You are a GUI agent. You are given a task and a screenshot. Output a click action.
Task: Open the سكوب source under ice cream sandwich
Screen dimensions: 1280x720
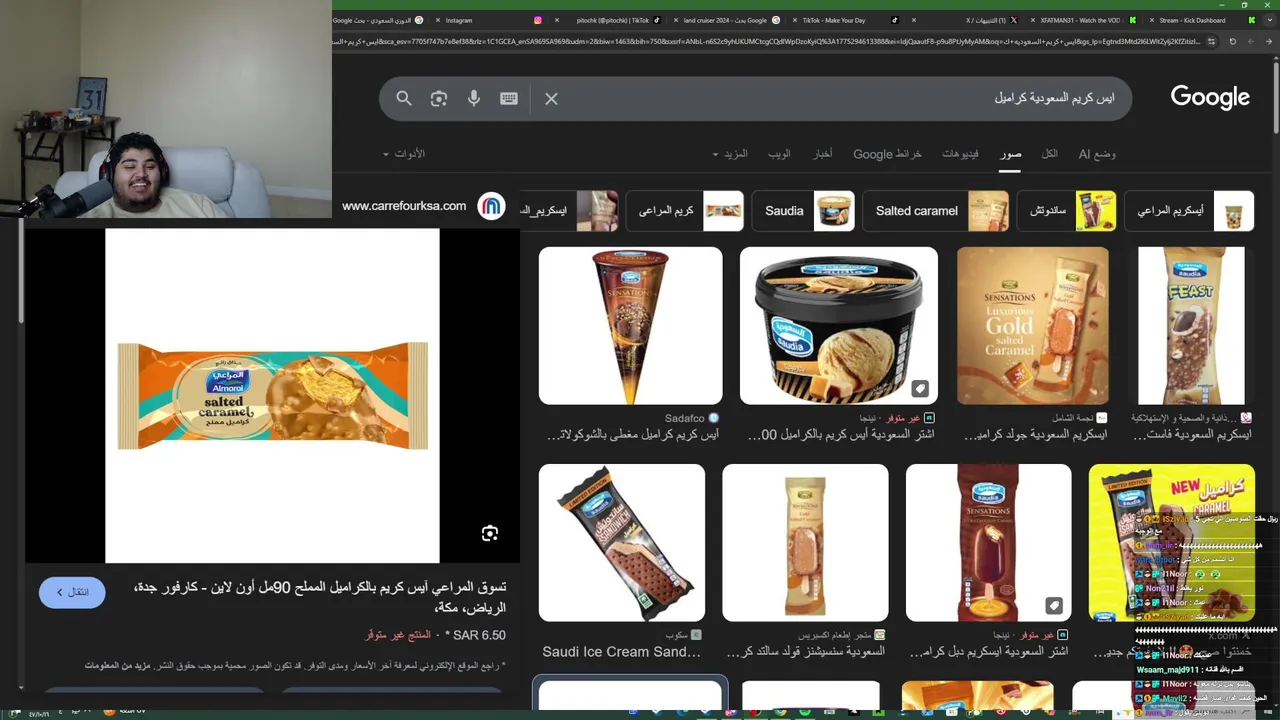pyautogui.click(x=684, y=635)
